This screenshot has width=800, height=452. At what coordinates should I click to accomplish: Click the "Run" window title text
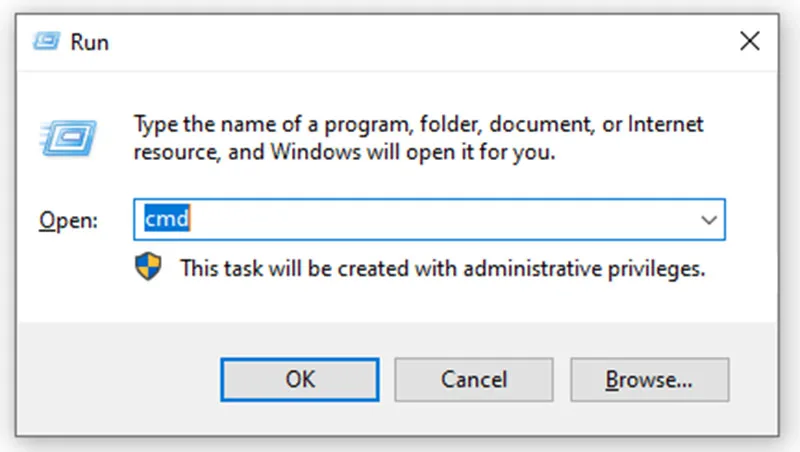coord(89,42)
